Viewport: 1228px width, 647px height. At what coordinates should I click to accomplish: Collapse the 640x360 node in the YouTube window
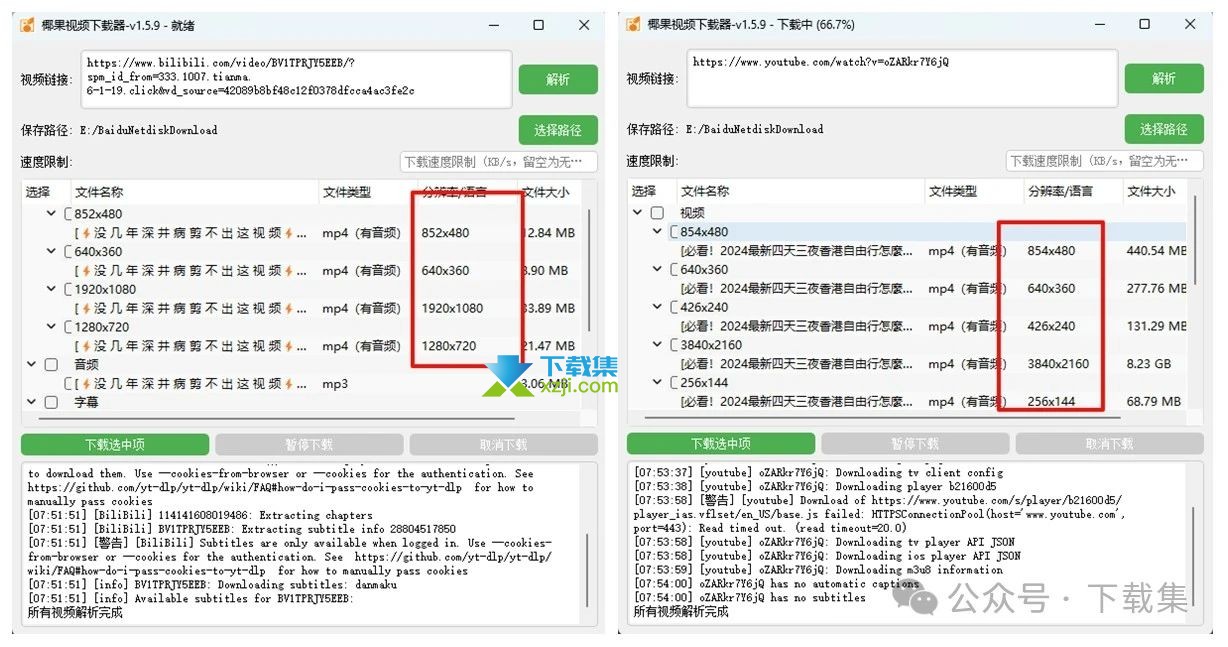[x=657, y=269]
